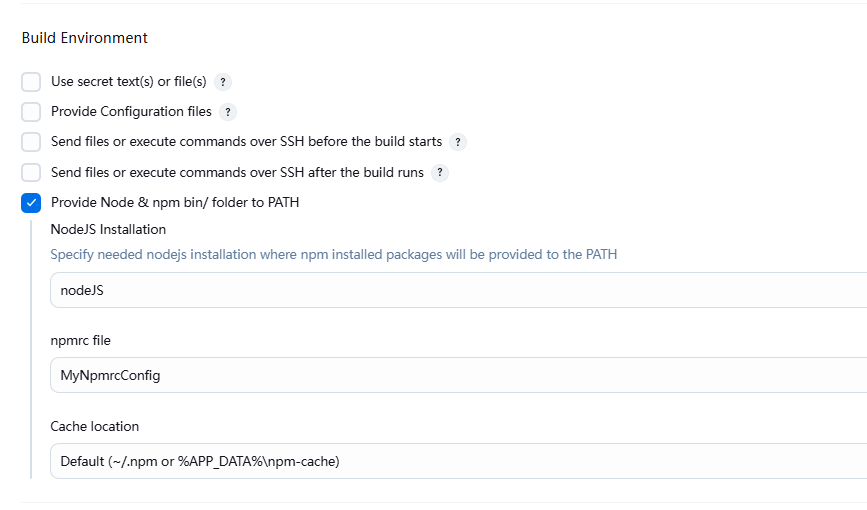Check the SSH after the build runs box
867x510 pixels.
click(x=31, y=172)
